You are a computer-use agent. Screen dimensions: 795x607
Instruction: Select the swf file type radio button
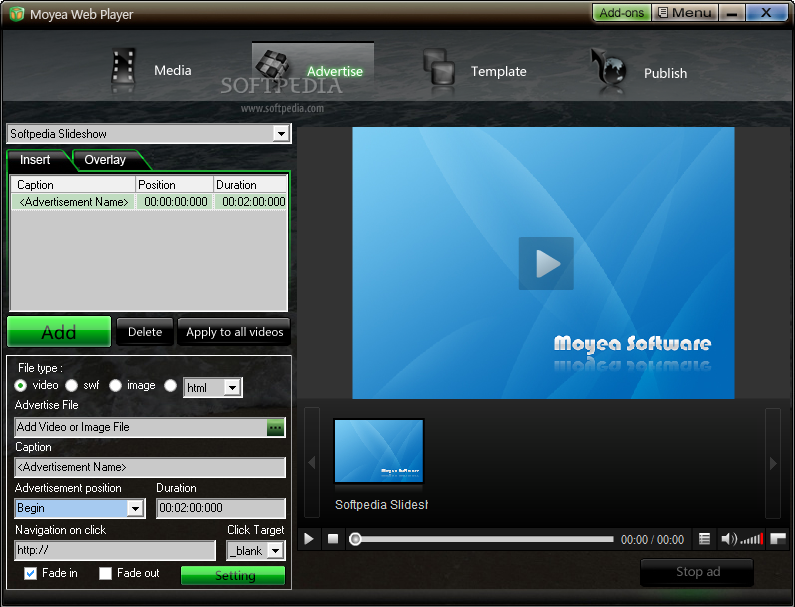(71, 386)
